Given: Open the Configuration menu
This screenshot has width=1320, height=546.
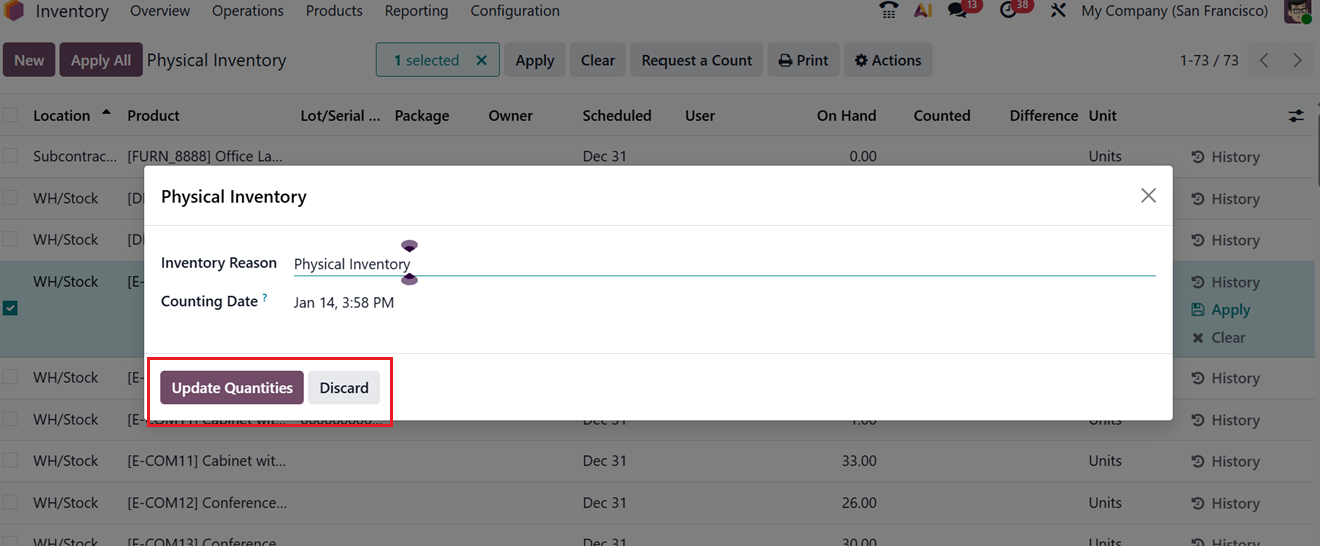Looking at the screenshot, I should point(515,11).
